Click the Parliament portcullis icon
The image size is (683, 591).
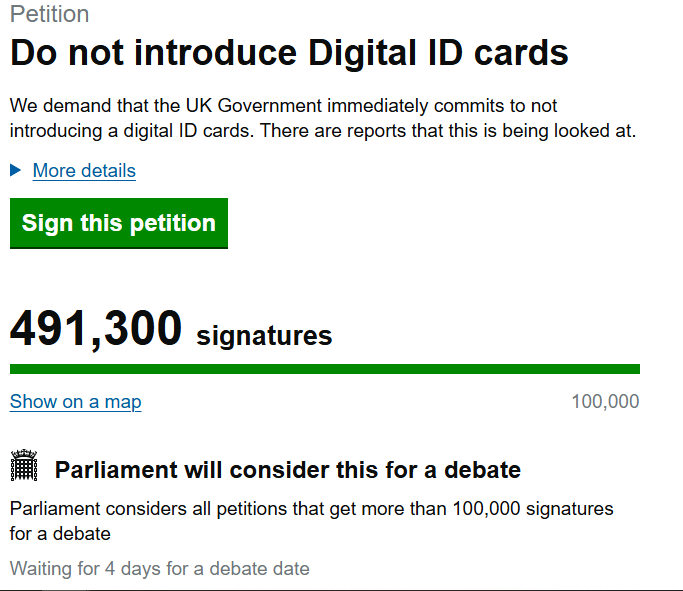click(24, 466)
